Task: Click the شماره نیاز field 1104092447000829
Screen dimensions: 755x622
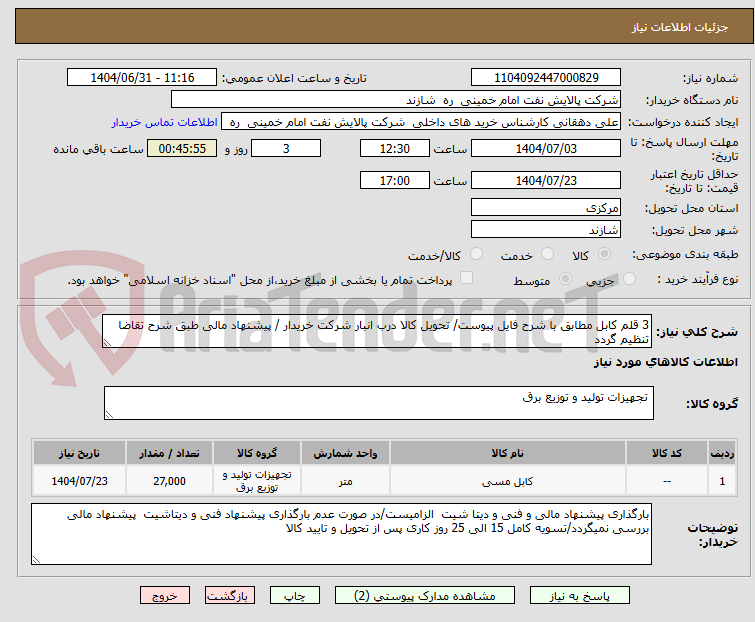Action: [546, 78]
